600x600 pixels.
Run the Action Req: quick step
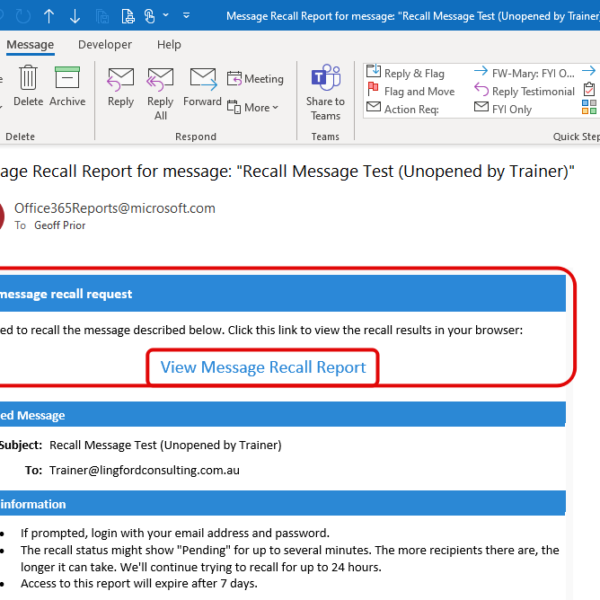coord(403,109)
